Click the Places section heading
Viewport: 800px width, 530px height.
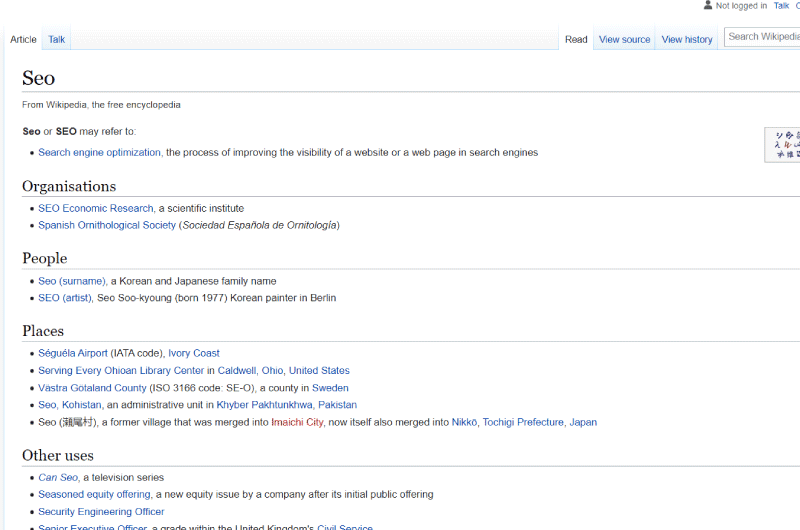pyautogui.click(x=43, y=331)
